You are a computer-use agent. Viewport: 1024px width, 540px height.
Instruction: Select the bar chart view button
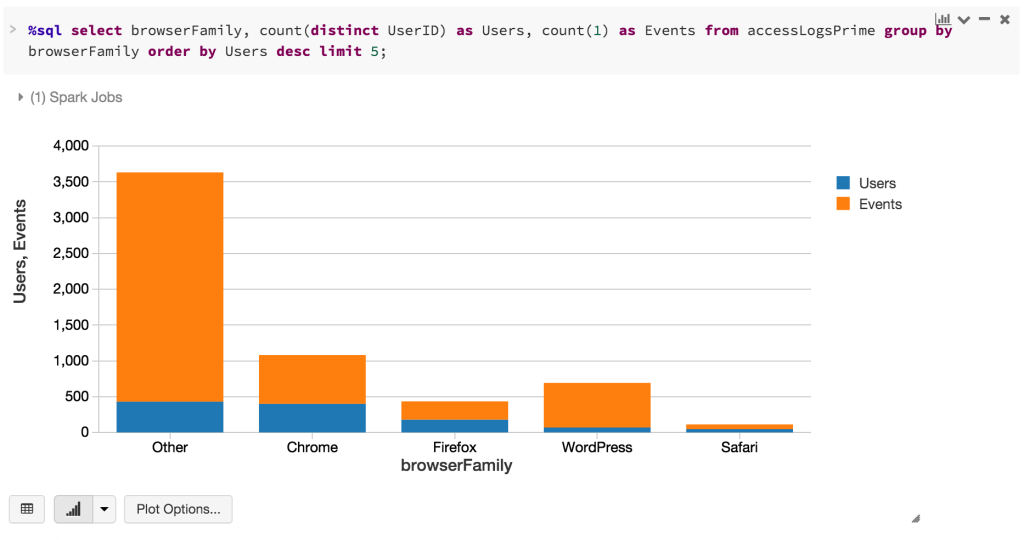coord(73,509)
